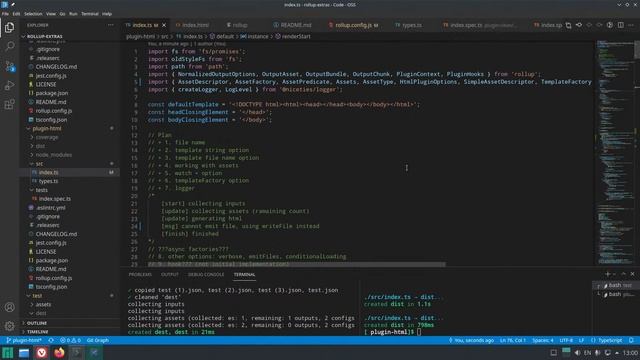Add a new terminal with the plus icon
Viewport: 640px width, 360px height.
click(x=607, y=274)
